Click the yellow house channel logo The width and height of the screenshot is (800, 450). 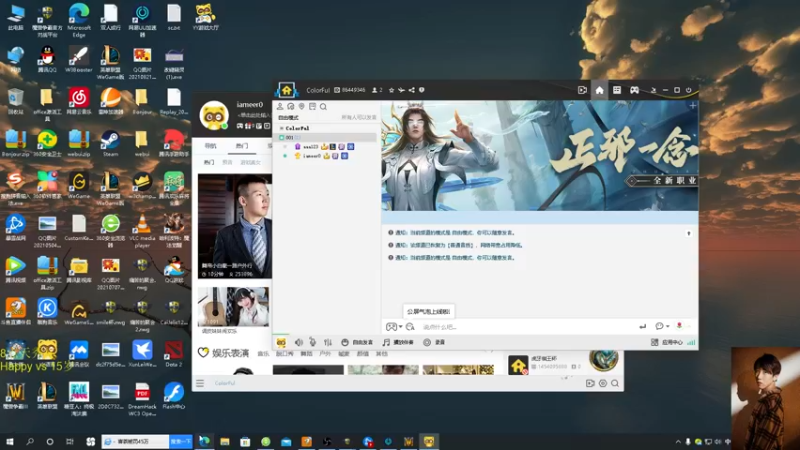point(287,90)
